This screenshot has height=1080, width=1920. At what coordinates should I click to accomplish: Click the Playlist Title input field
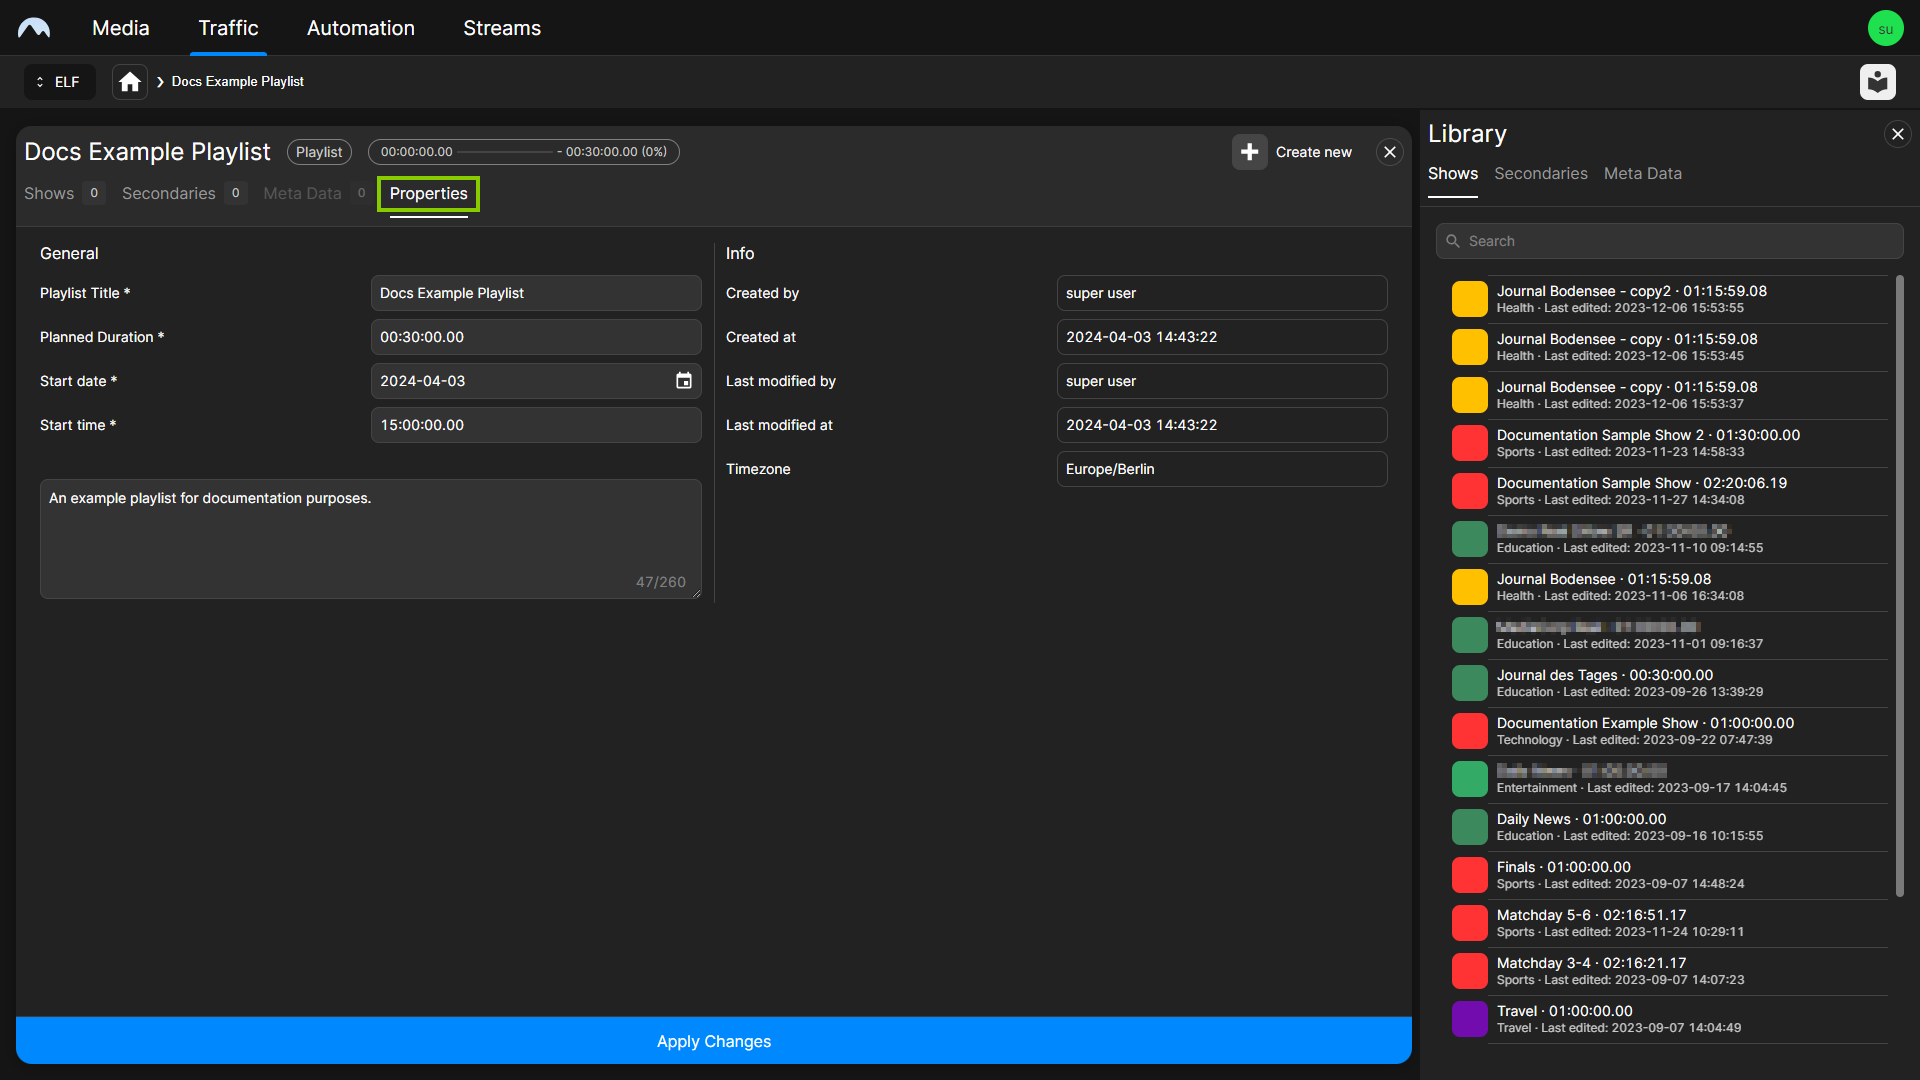(x=535, y=293)
